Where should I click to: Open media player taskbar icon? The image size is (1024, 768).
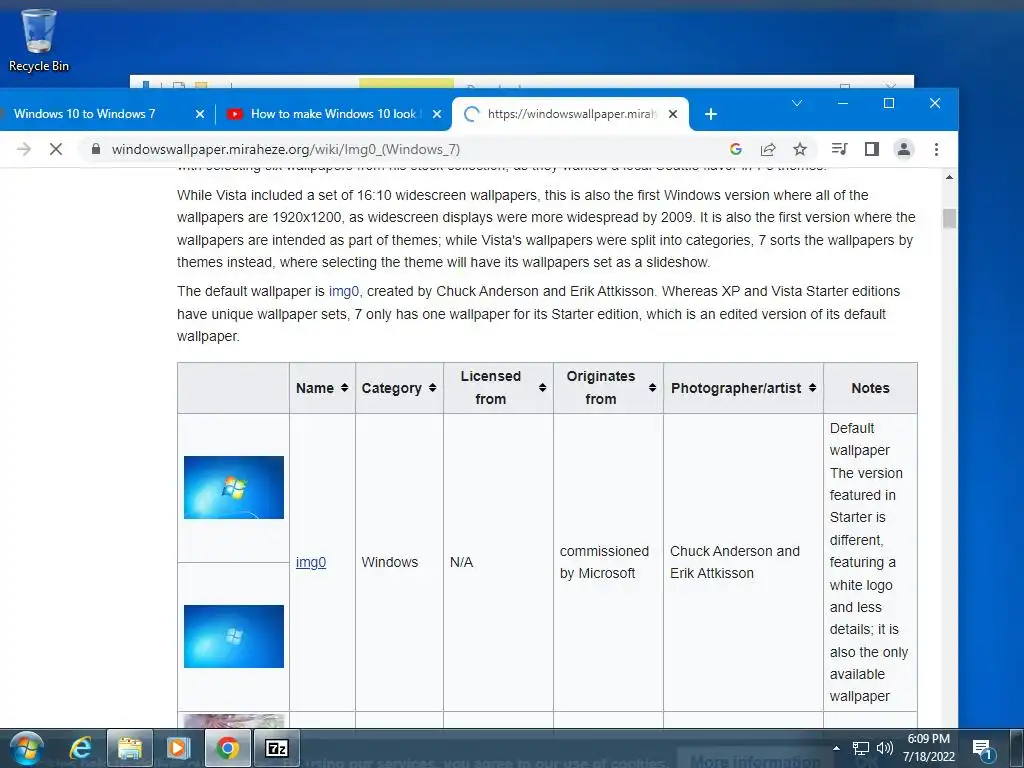pos(178,748)
